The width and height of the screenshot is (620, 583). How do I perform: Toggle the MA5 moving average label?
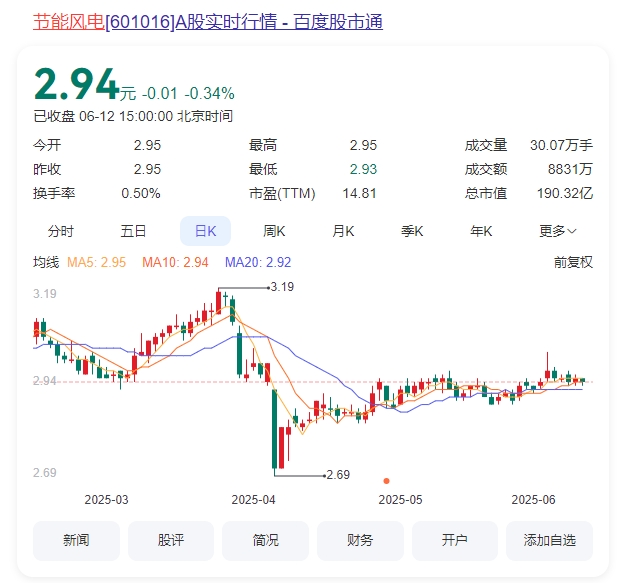click(x=96, y=262)
